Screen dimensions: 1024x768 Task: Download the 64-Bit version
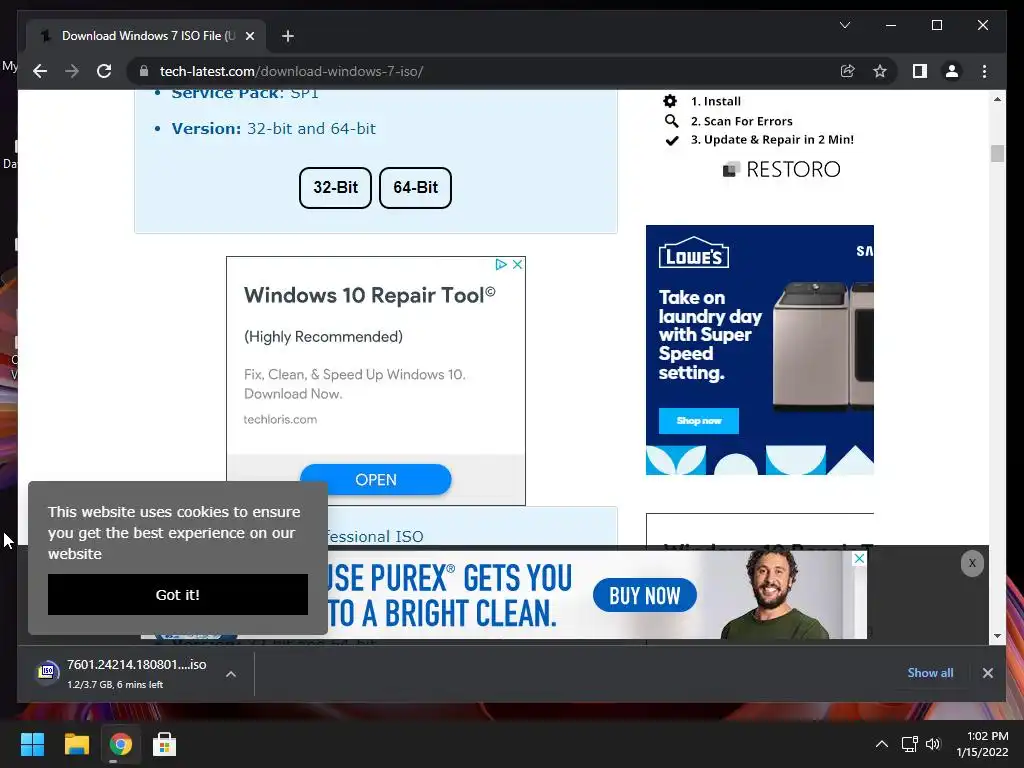pos(415,187)
